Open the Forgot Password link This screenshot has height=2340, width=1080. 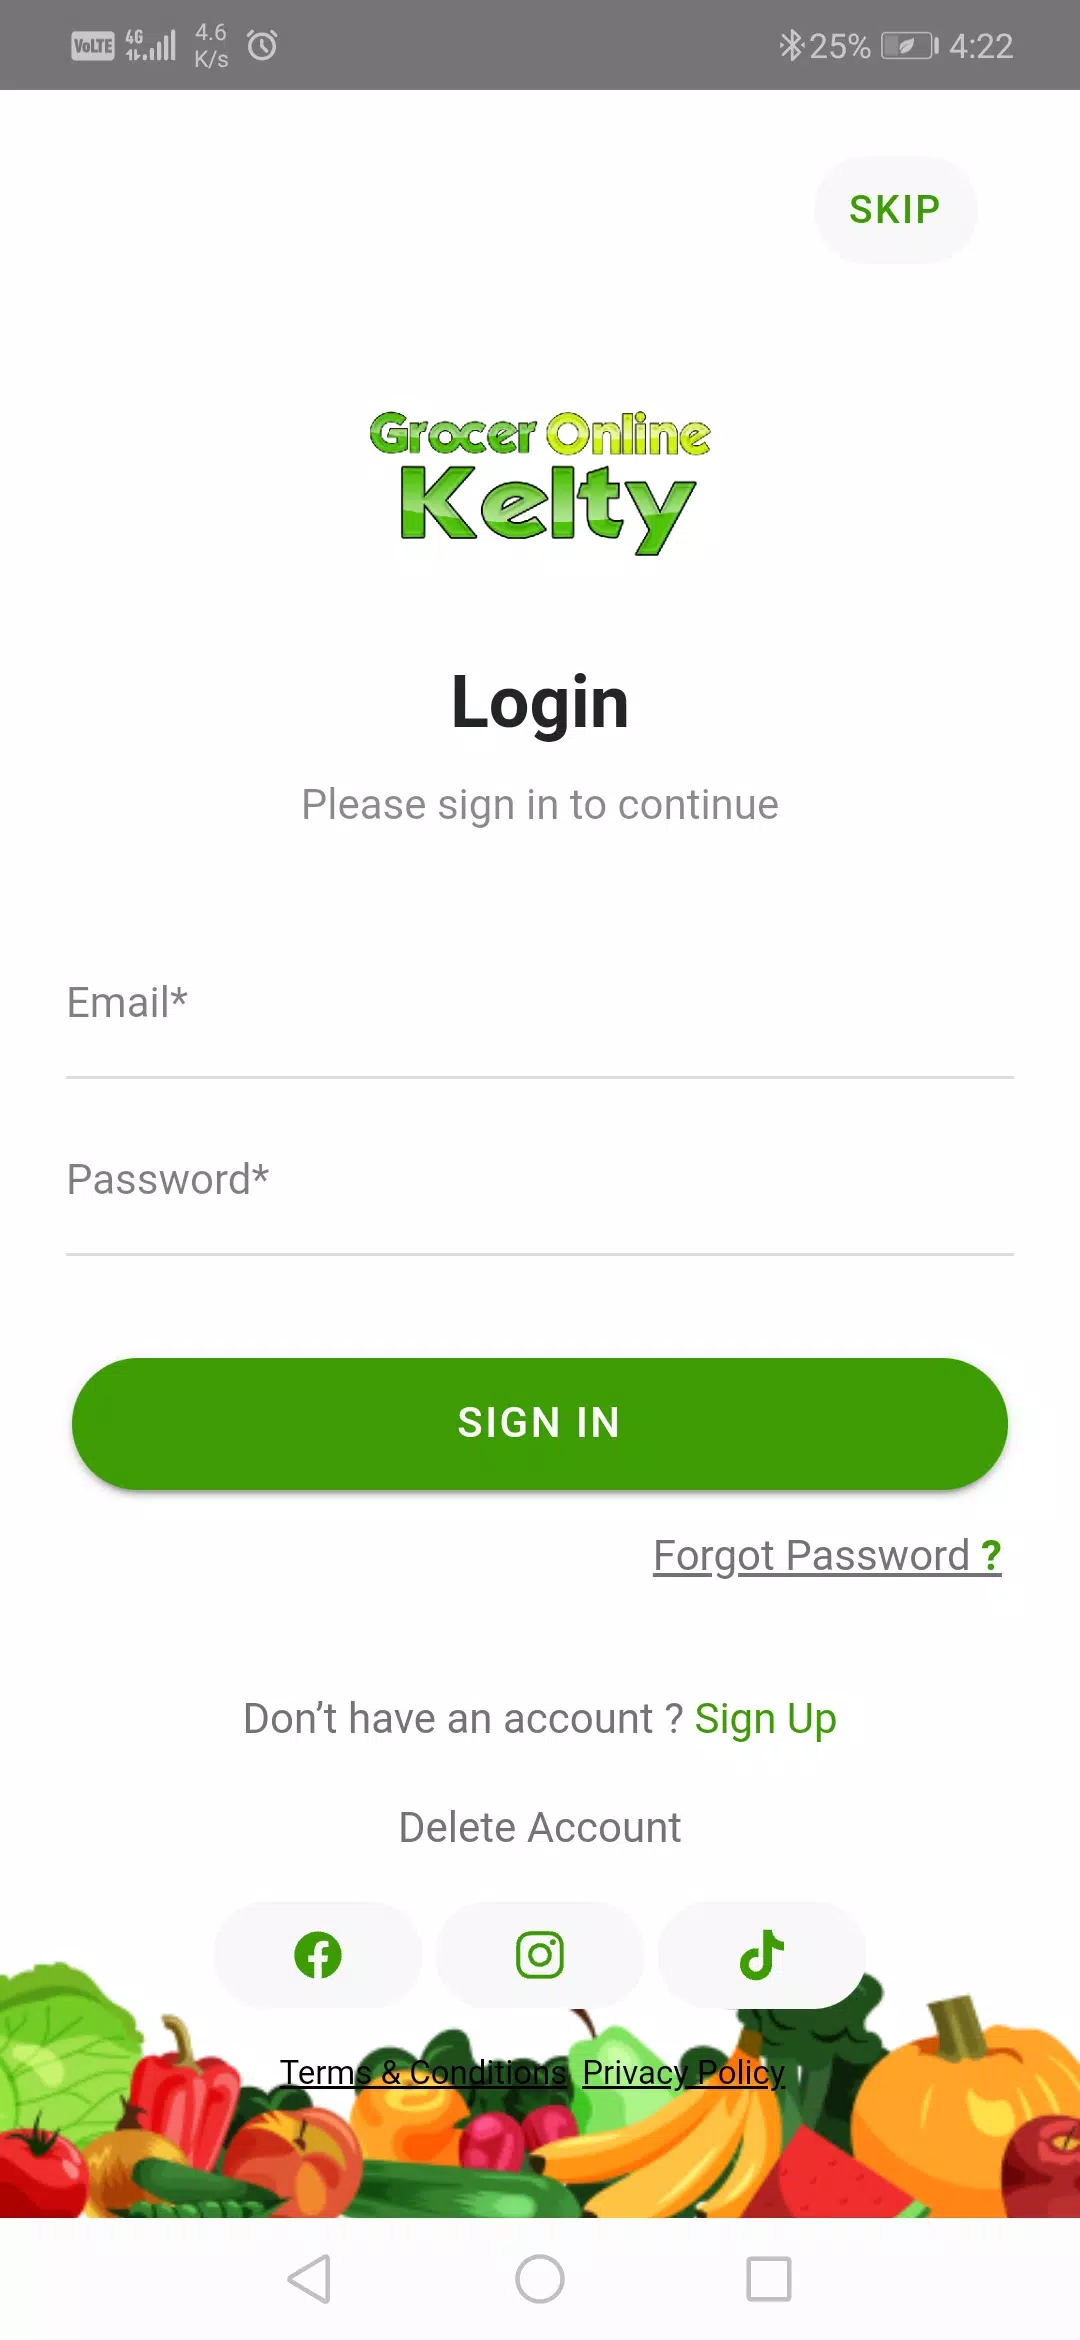coord(827,1555)
